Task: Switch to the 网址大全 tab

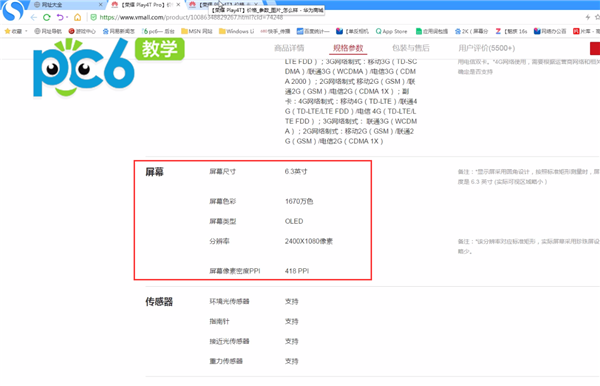Action: coord(52,5)
